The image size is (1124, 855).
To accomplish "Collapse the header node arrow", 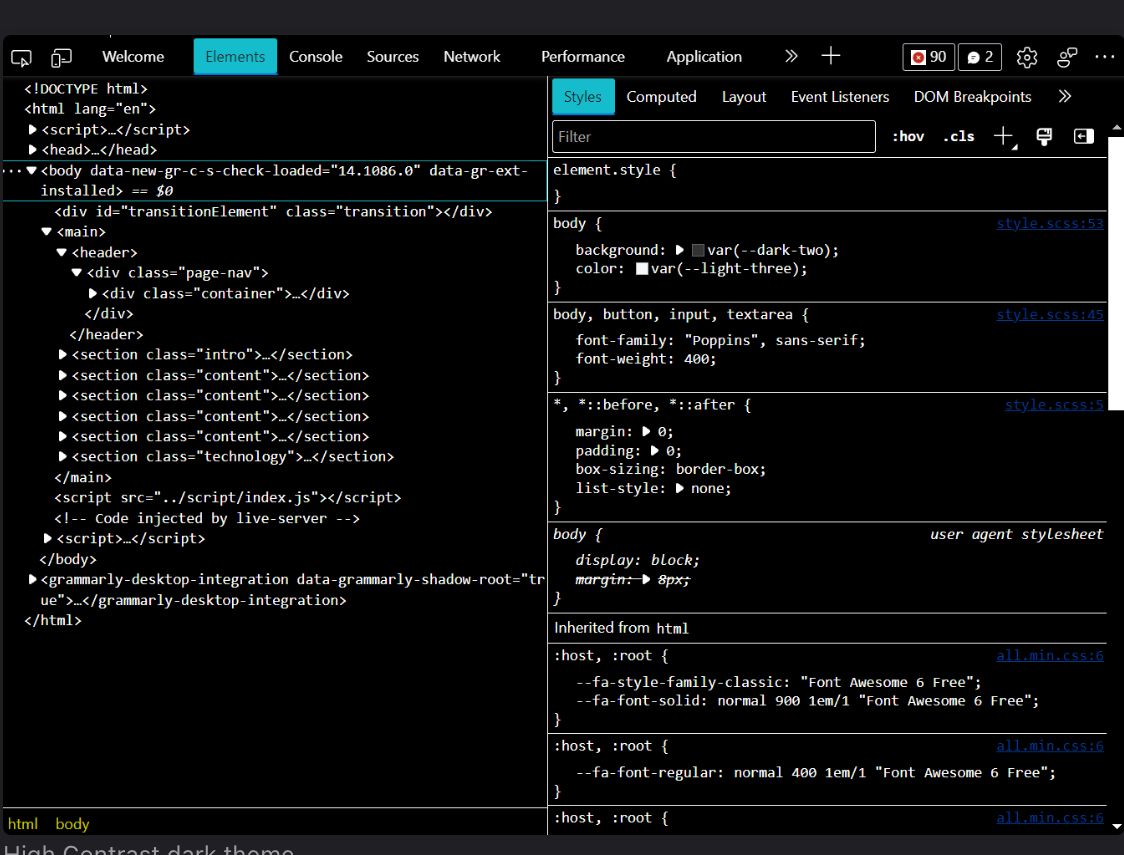I will point(62,252).
